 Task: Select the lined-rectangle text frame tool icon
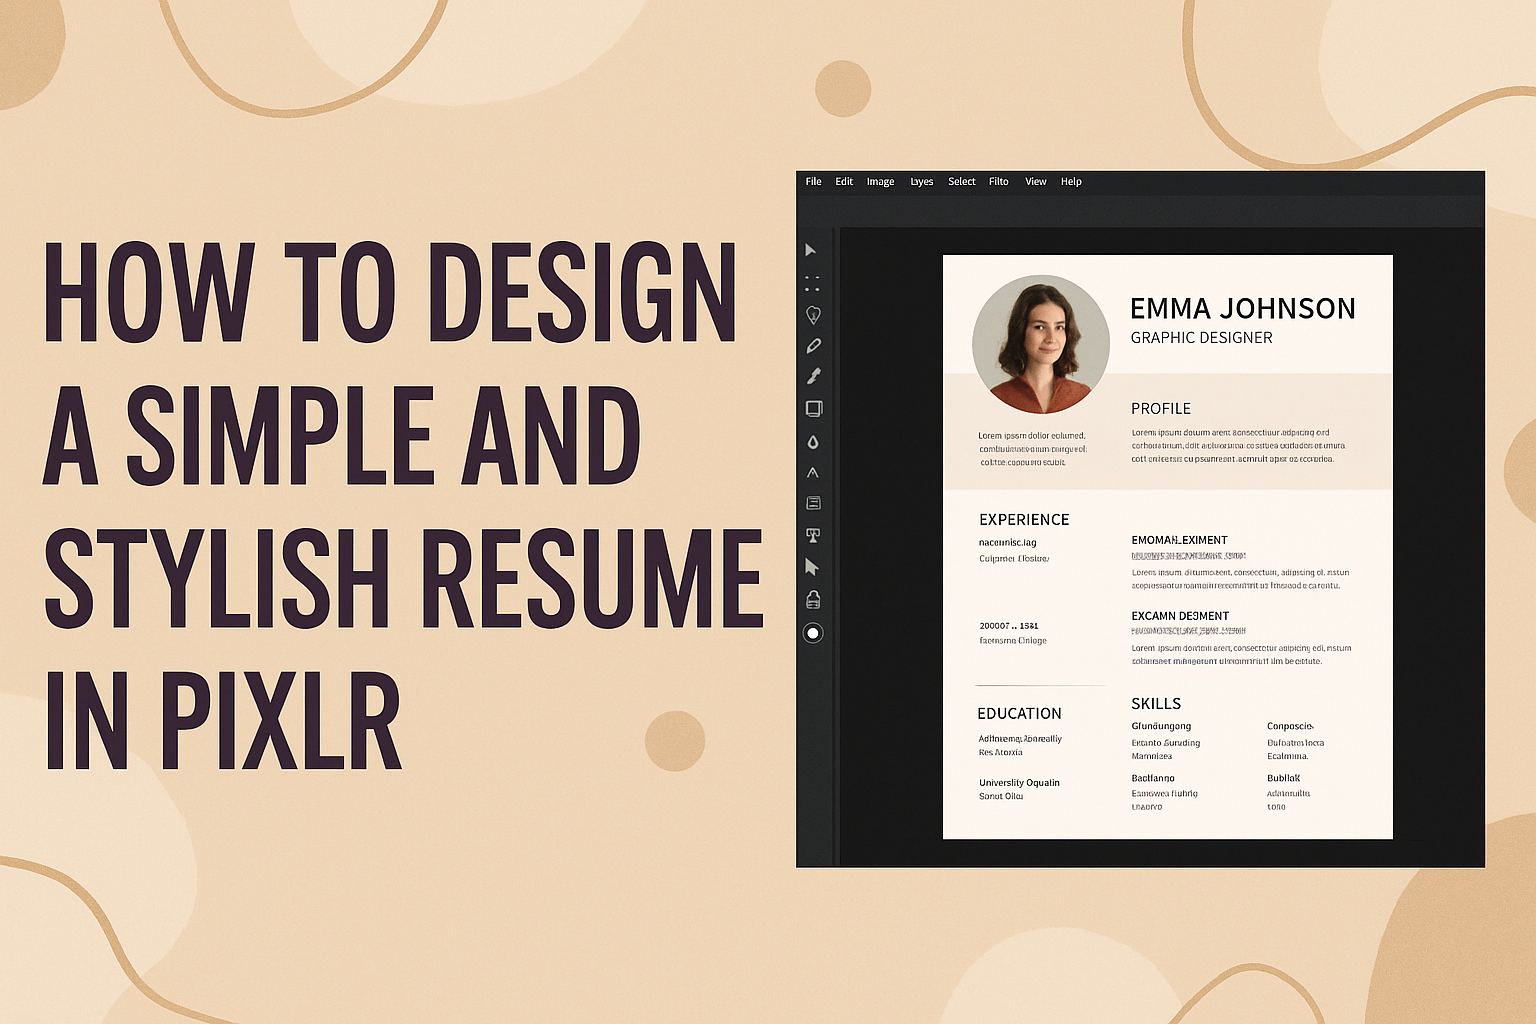pos(813,503)
